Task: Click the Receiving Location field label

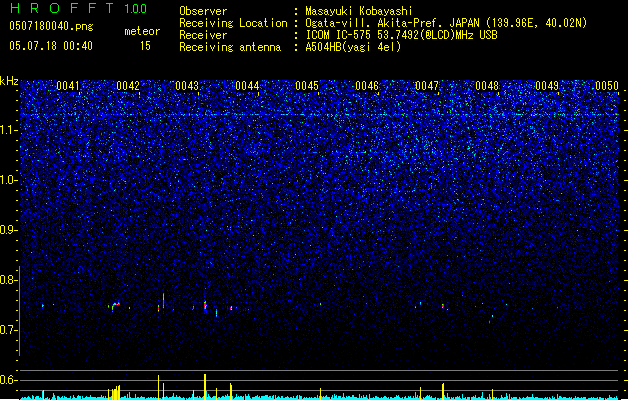Action: click(233, 23)
